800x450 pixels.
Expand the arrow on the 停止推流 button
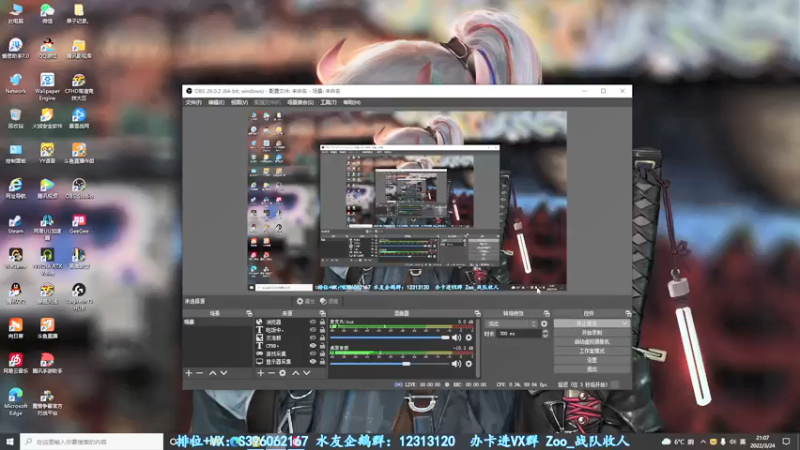tap(625, 323)
